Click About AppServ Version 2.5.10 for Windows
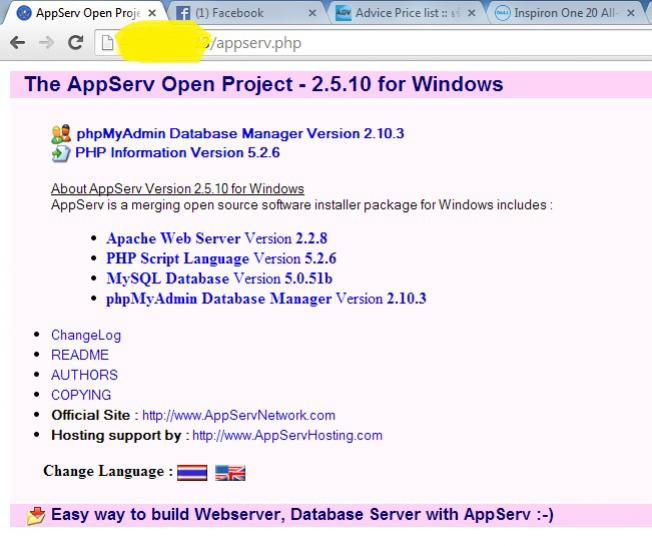This screenshot has height=546, width=652. click(x=178, y=188)
